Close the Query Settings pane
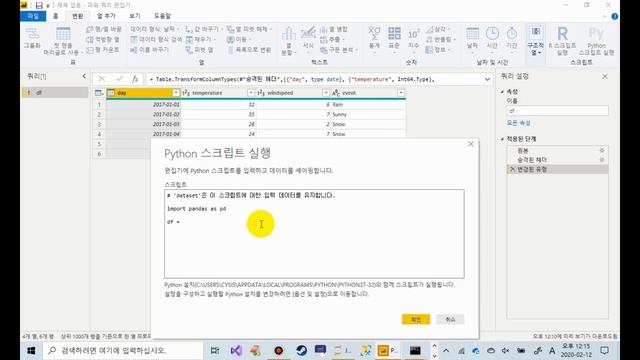 (605, 76)
